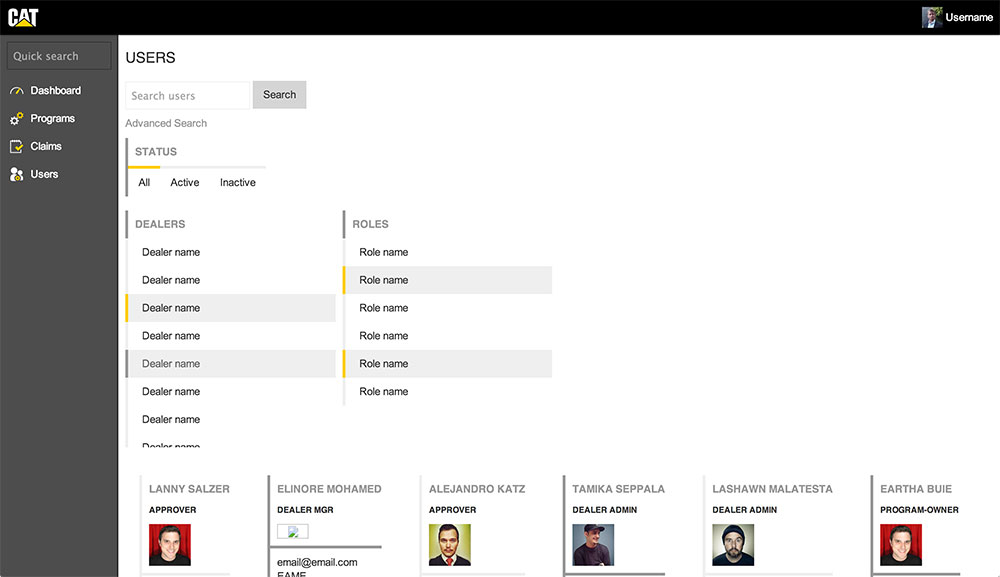
Task: Select the Active status tab
Action: [184, 182]
